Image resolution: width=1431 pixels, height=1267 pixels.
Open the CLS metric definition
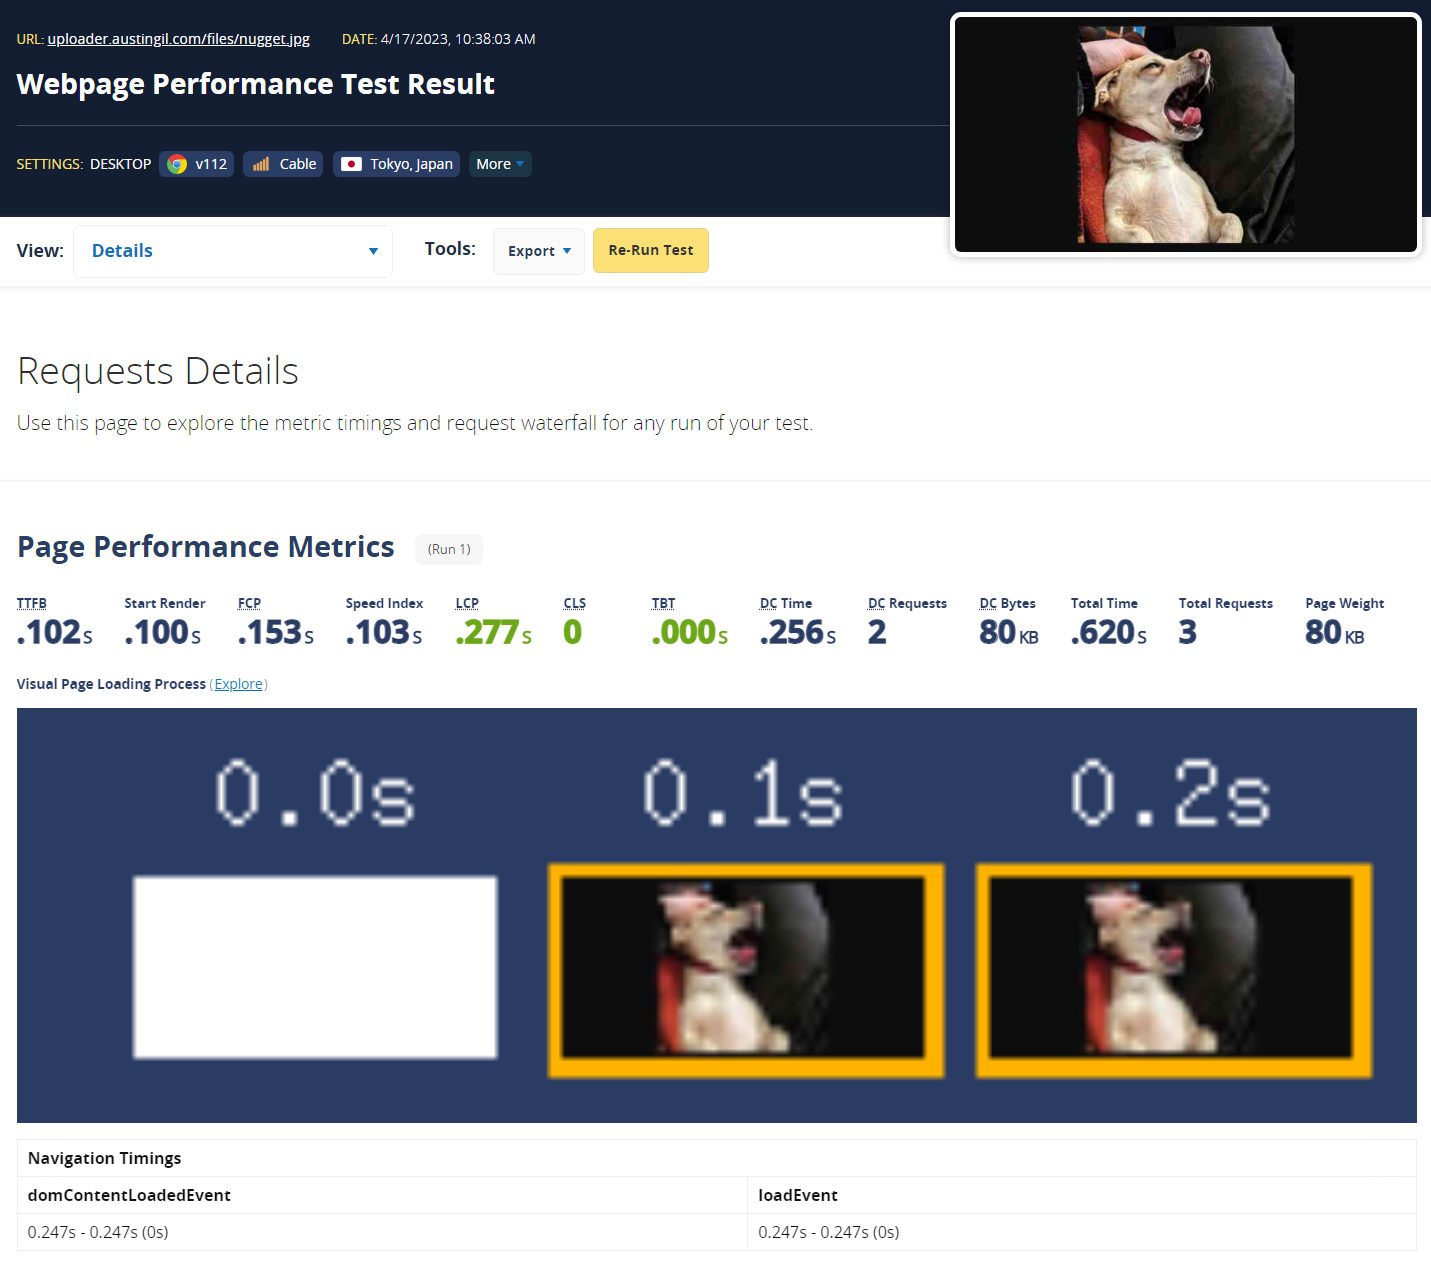[x=574, y=603]
